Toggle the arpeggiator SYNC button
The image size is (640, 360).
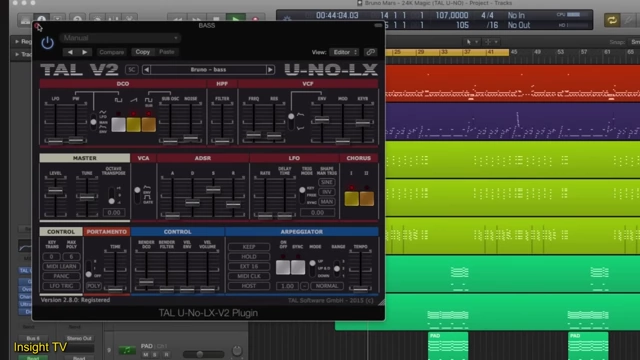(x=298, y=267)
